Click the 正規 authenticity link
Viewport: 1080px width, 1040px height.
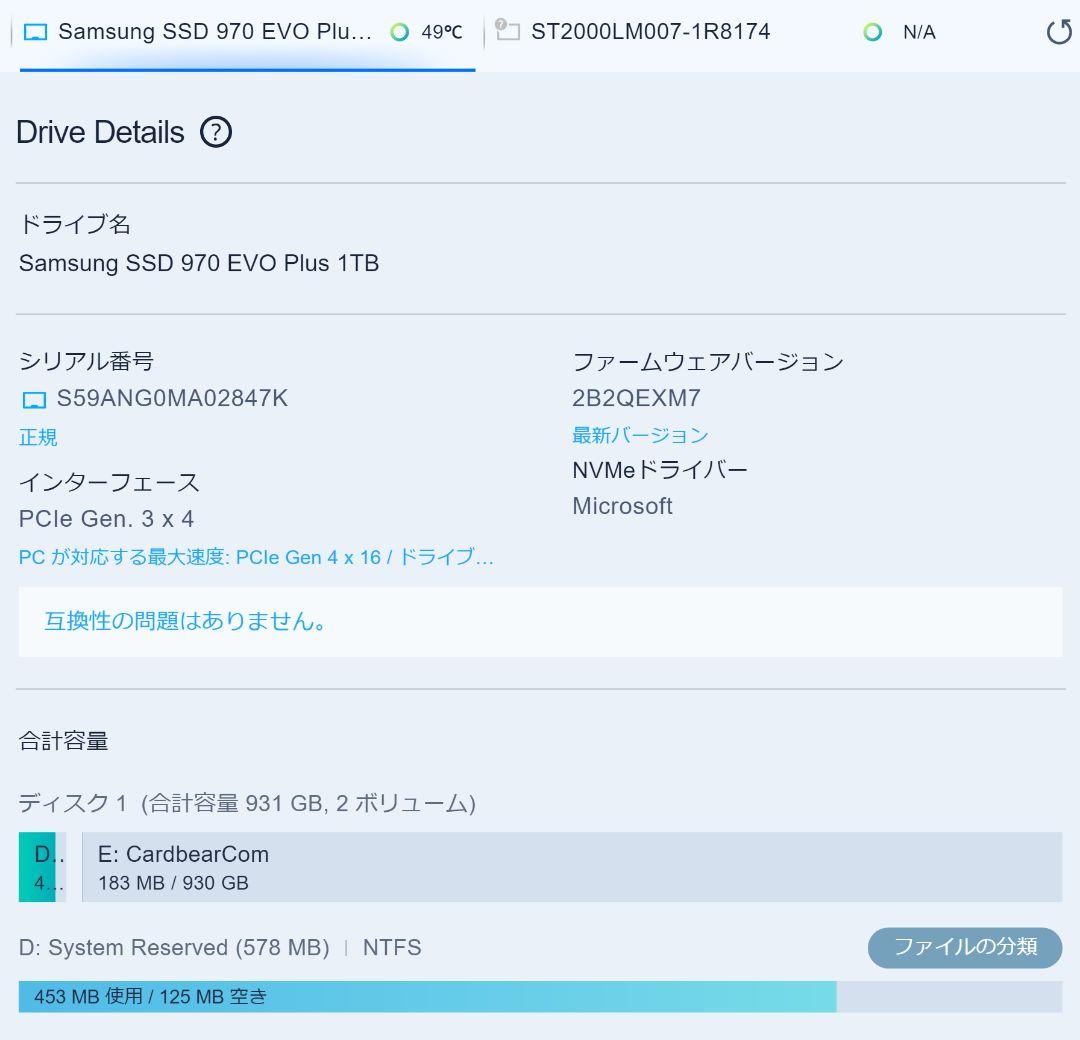37,437
